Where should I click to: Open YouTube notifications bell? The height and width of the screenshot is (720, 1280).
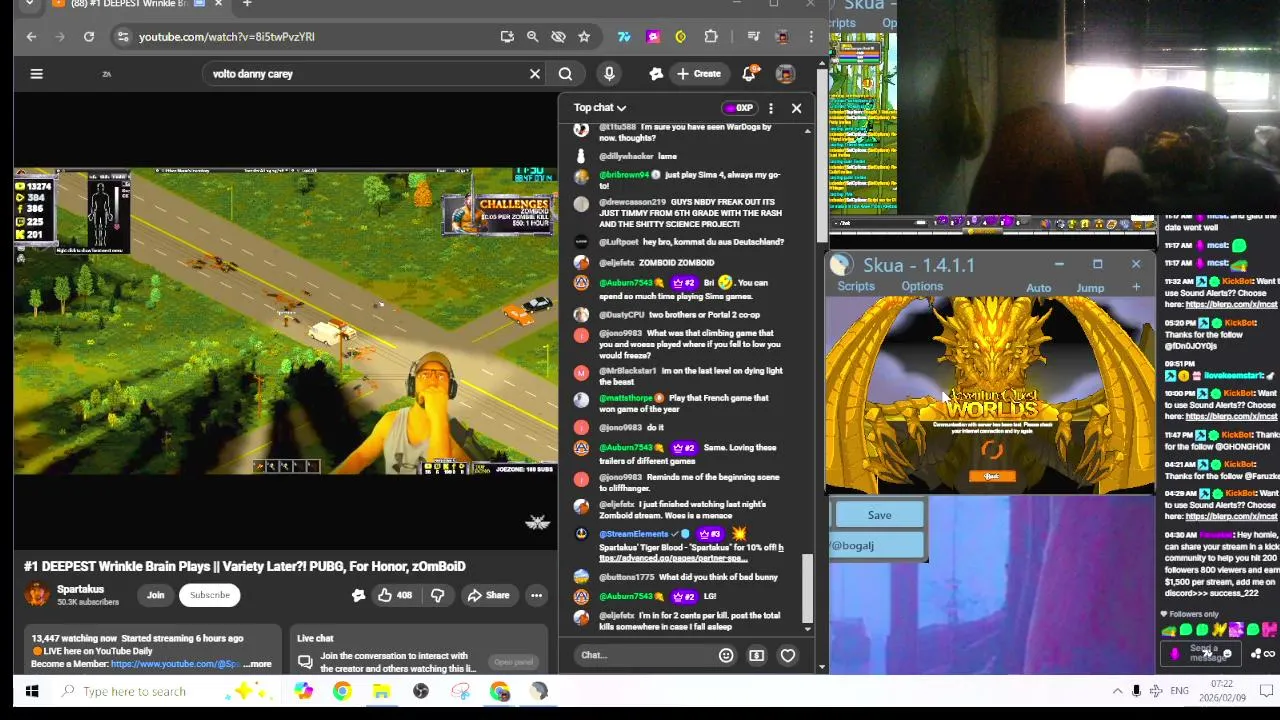(749, 73)
